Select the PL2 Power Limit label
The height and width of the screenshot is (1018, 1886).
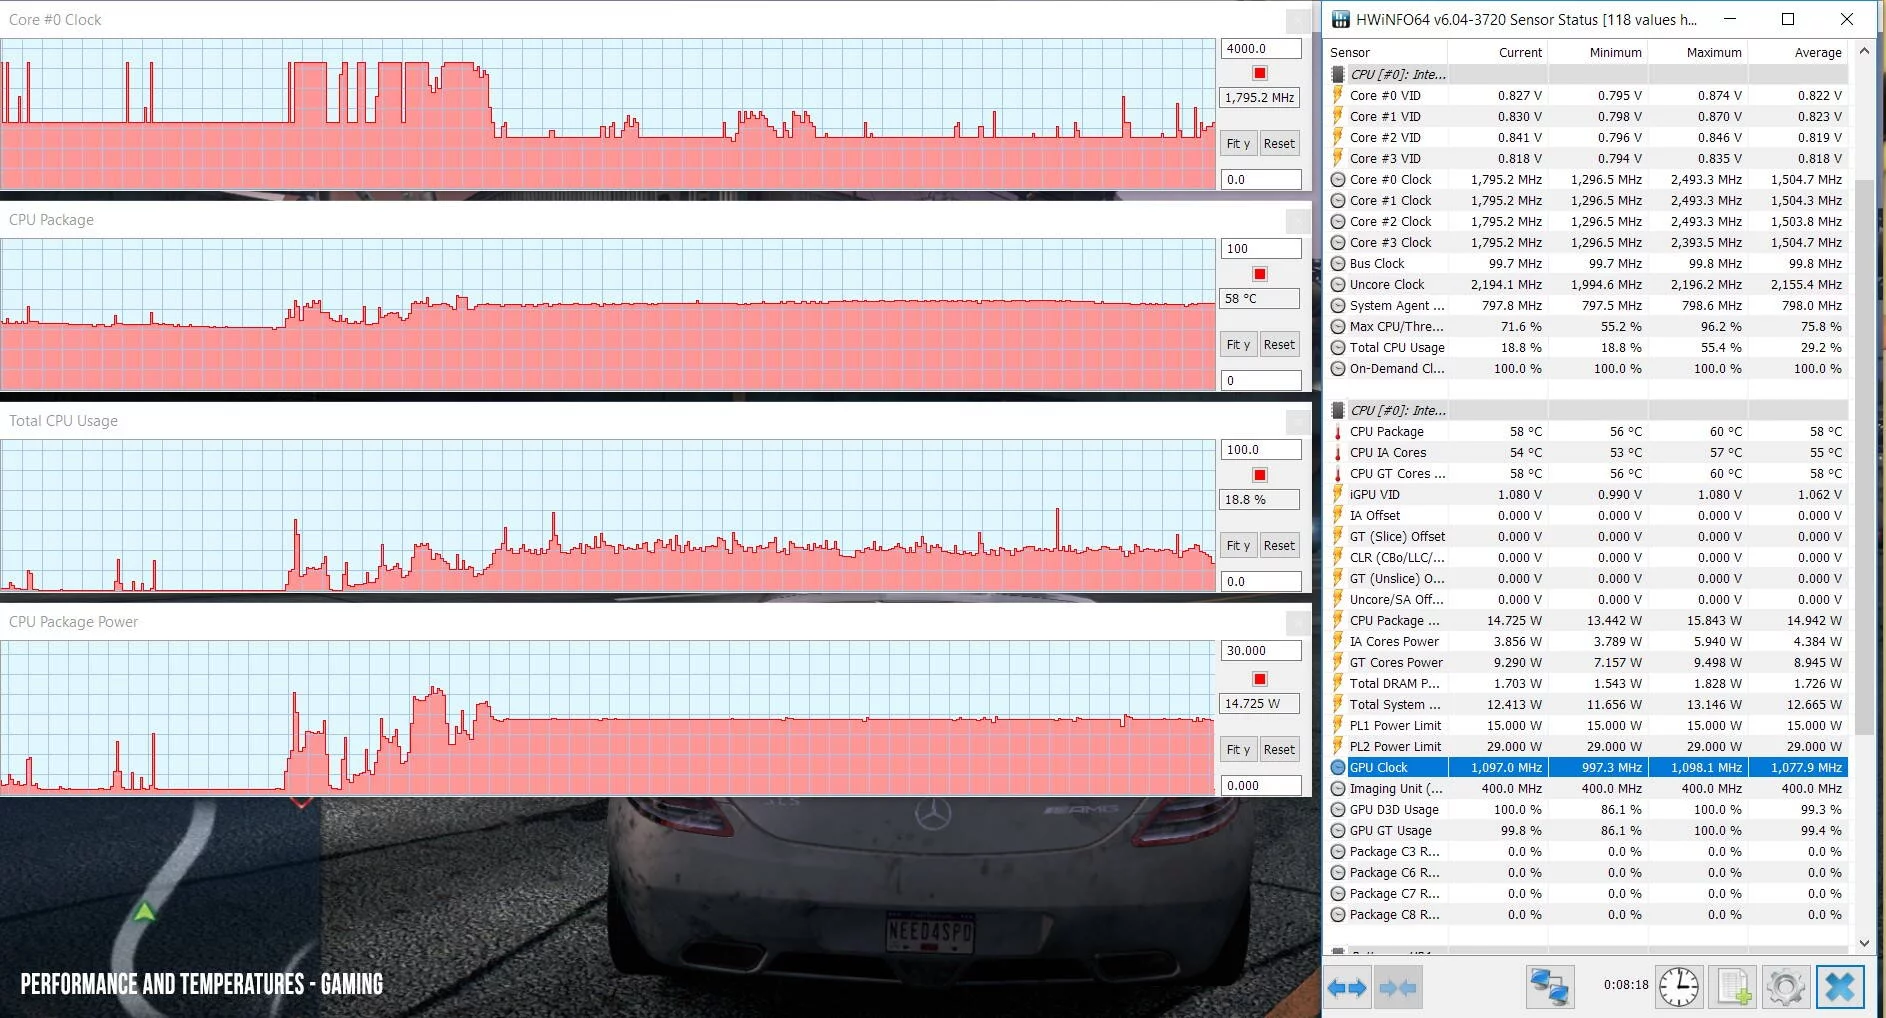click(x=1395, y=746)
